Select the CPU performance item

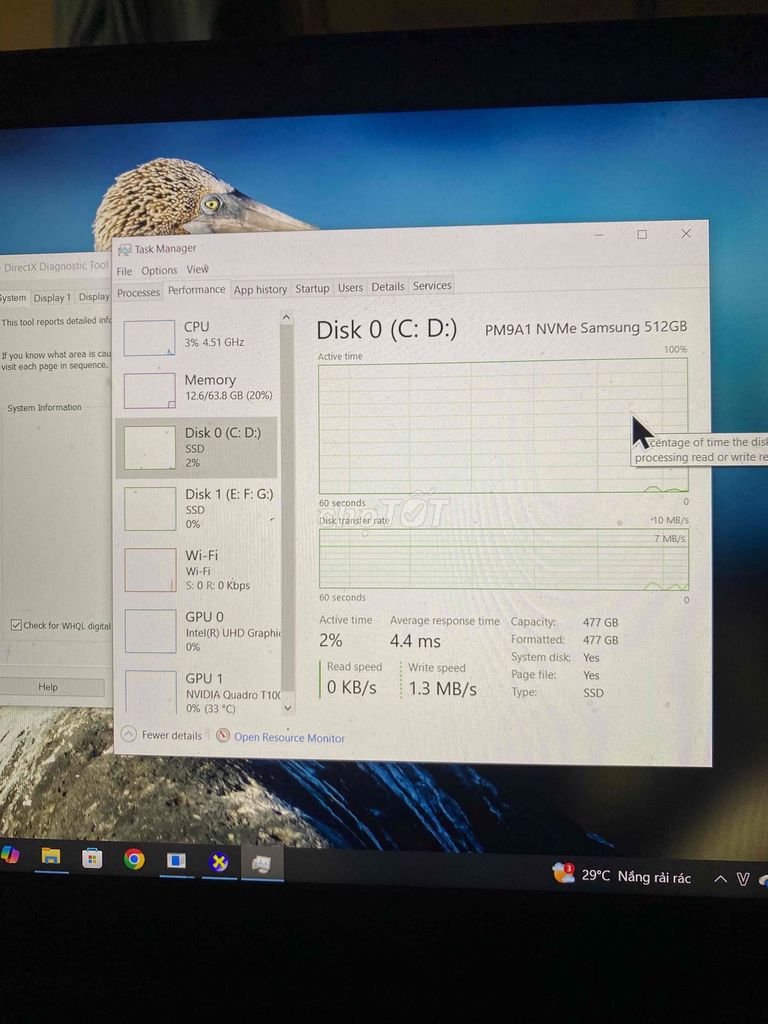click(x=197, y=336)
